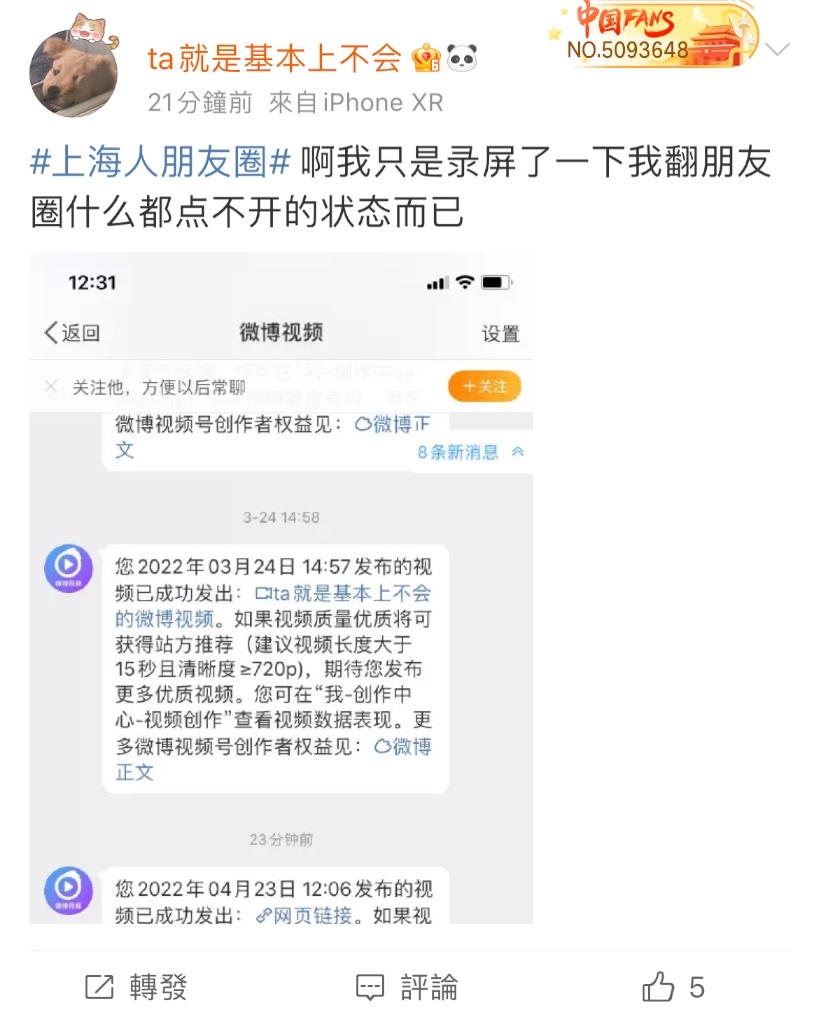
Task: Tap the panda badge icon
Action: pyautogui.click(x=462, y=59)
